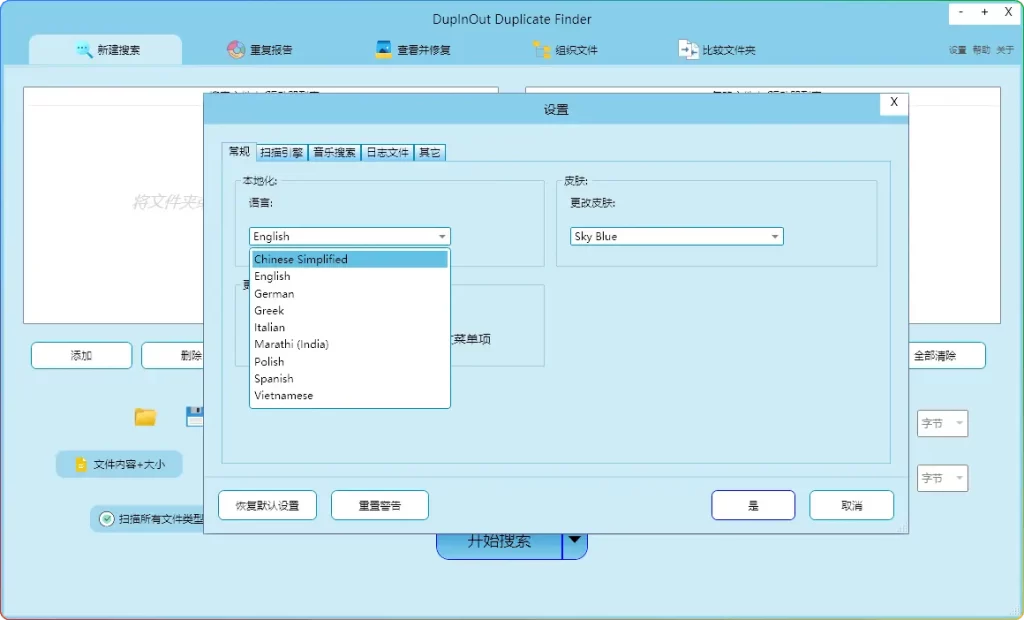This screenshot has width=1024, height=620.
Task: Select the 文件内容+大小 search mode
Action: (119, 465)
